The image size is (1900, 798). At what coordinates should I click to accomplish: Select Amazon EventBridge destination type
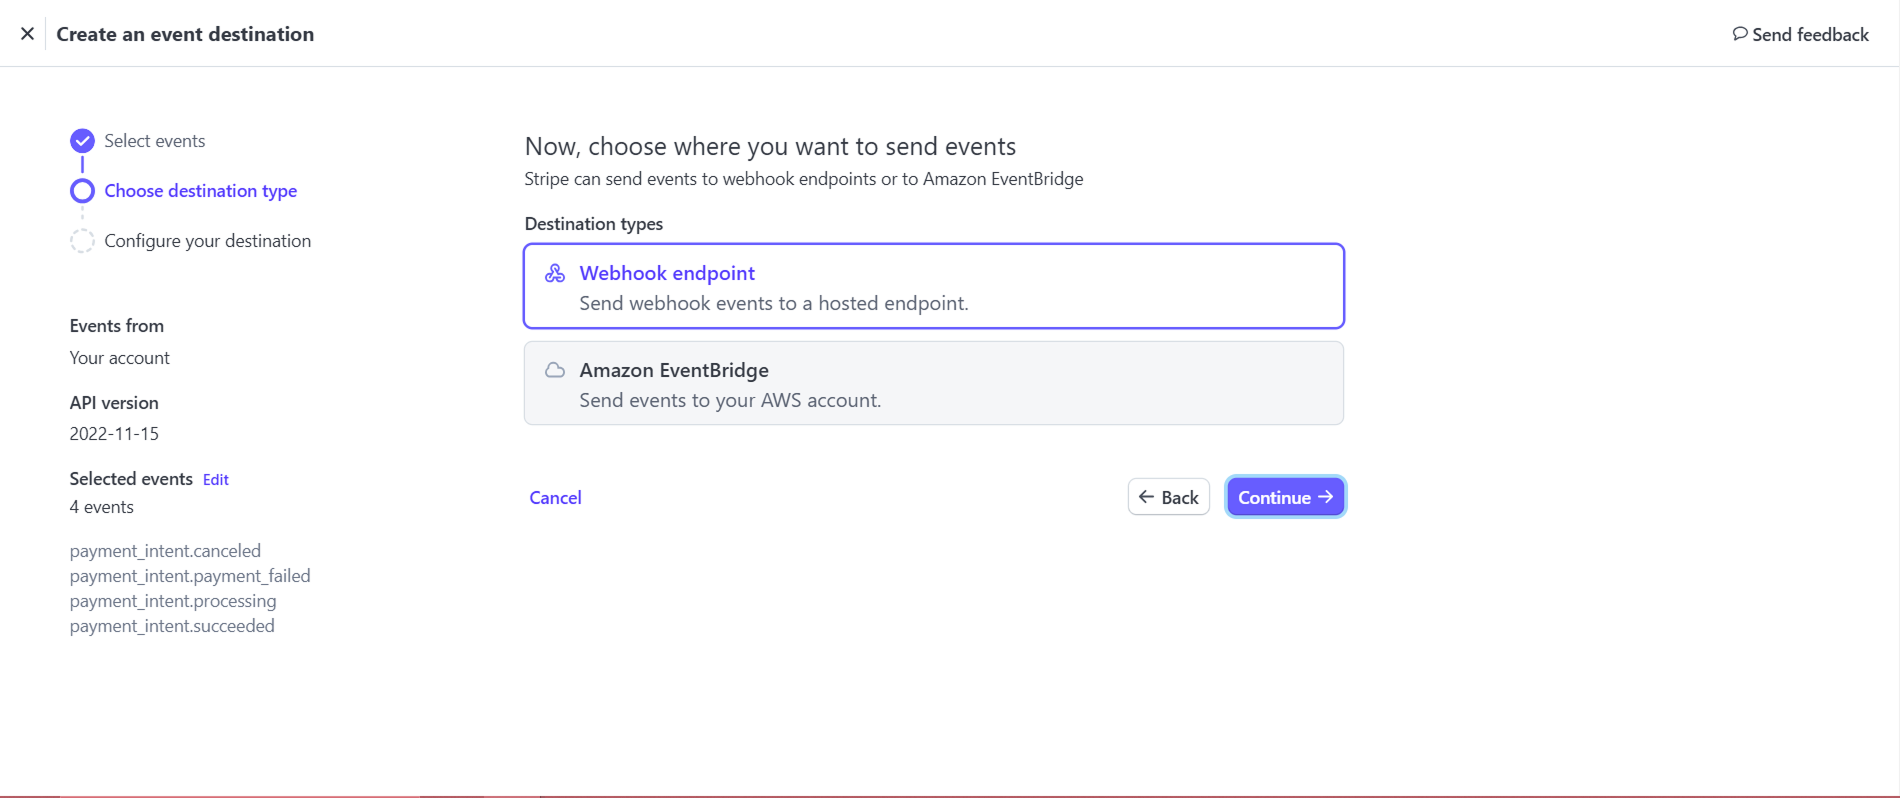934,383
